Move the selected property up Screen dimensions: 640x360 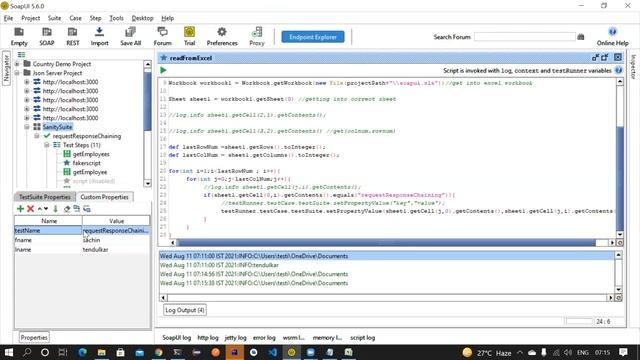(40, 209)
